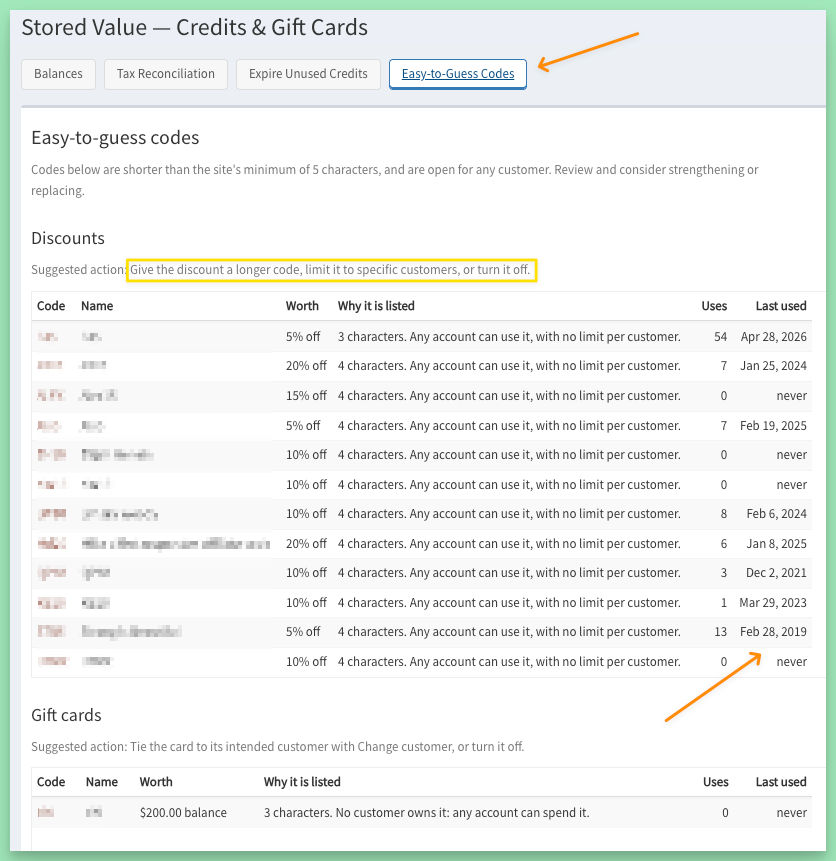The height and width of the screenshot is (861, 836).
Task: Click the 'Gift cards' section heading
Action: coord(66,715)
